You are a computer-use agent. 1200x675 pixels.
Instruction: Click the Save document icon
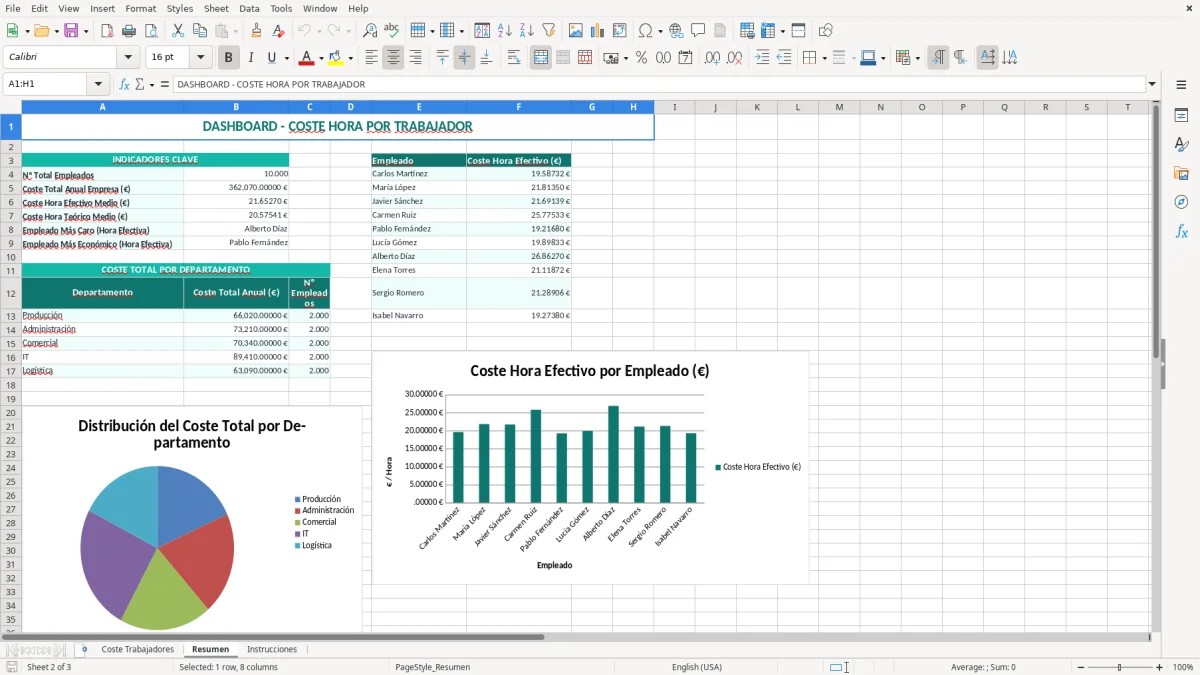tap(71, 31)
